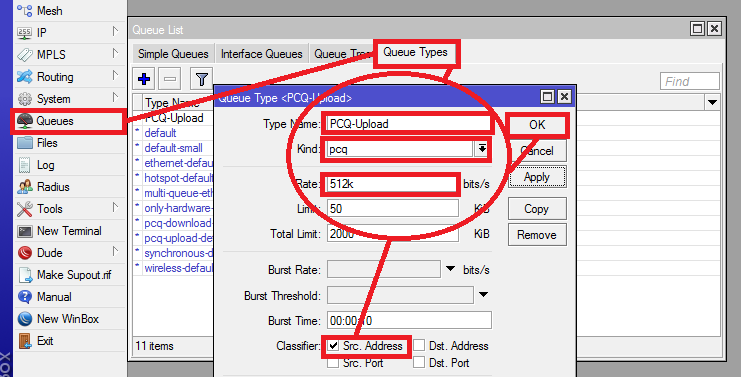The height and width of the screenshot is (377, 741).
Task: Click the Limit input field
Action: coord(393,208)
